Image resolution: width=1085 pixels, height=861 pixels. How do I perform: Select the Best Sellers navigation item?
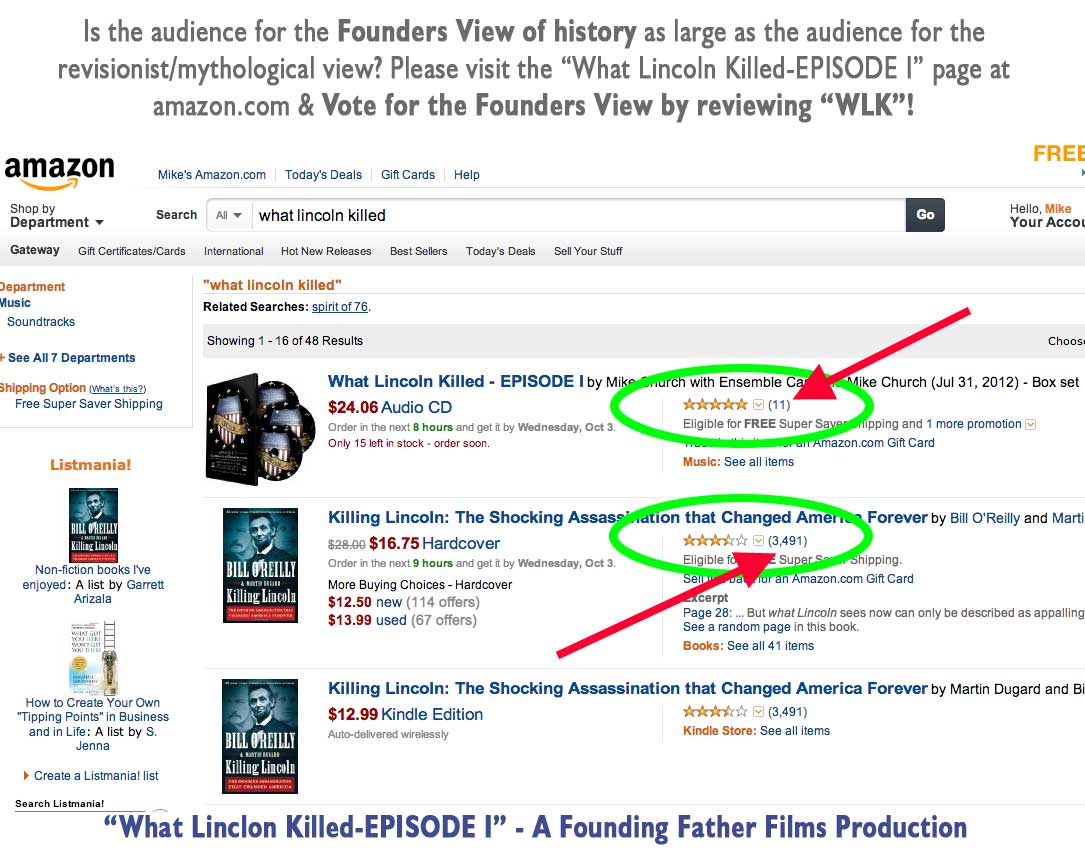419,251
